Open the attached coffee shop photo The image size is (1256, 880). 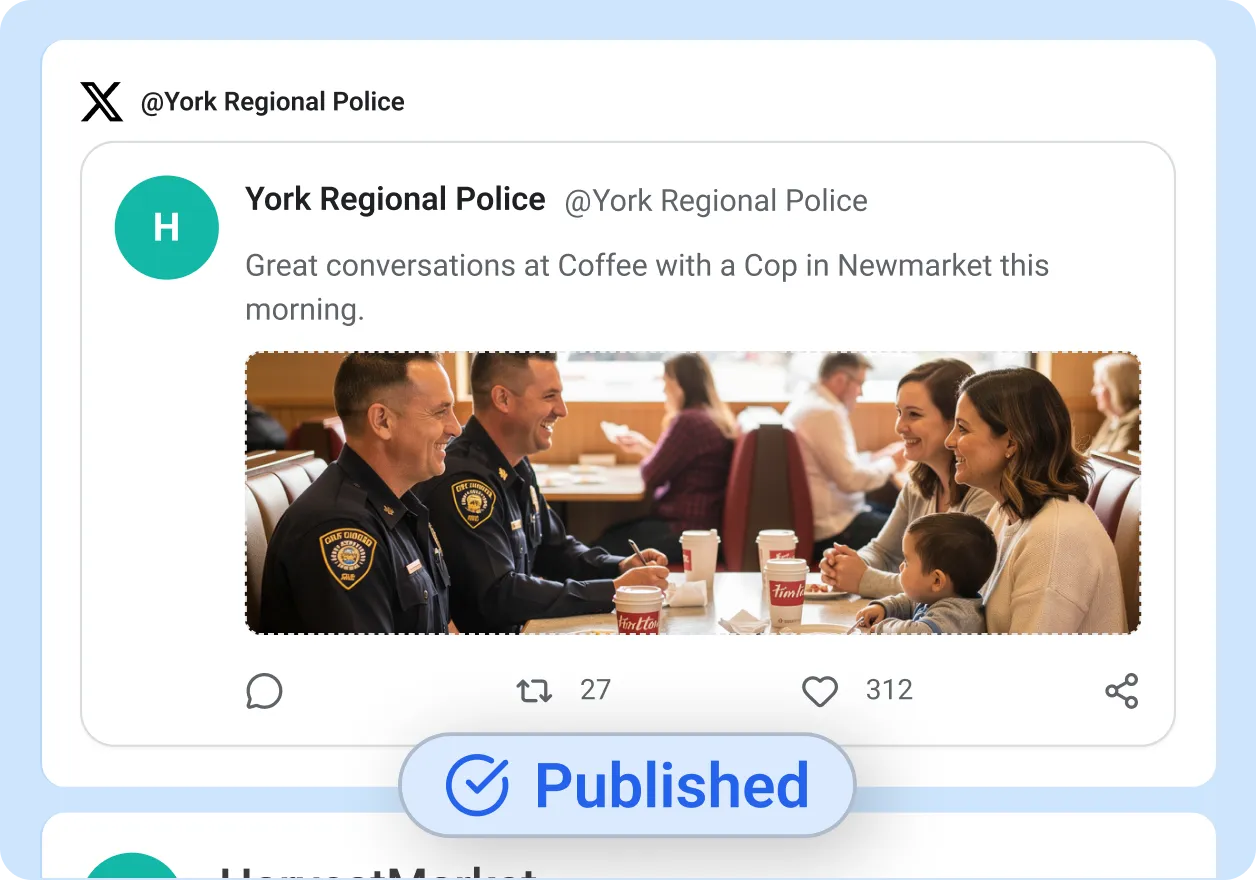point(693,493)
